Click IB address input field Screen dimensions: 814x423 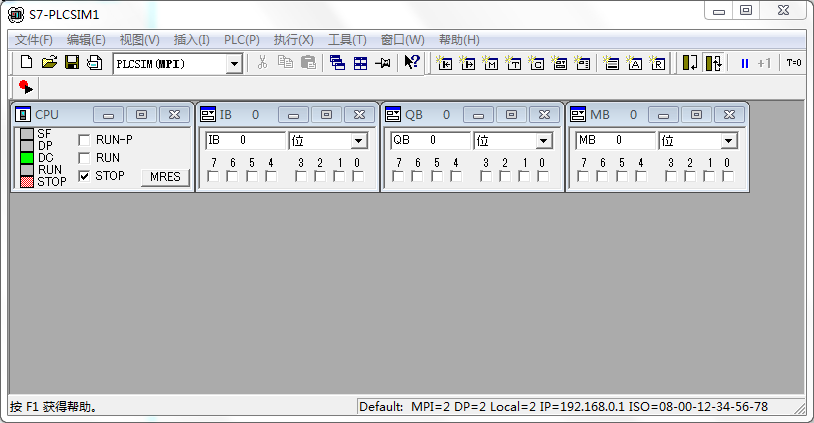[x=246, y=141]
